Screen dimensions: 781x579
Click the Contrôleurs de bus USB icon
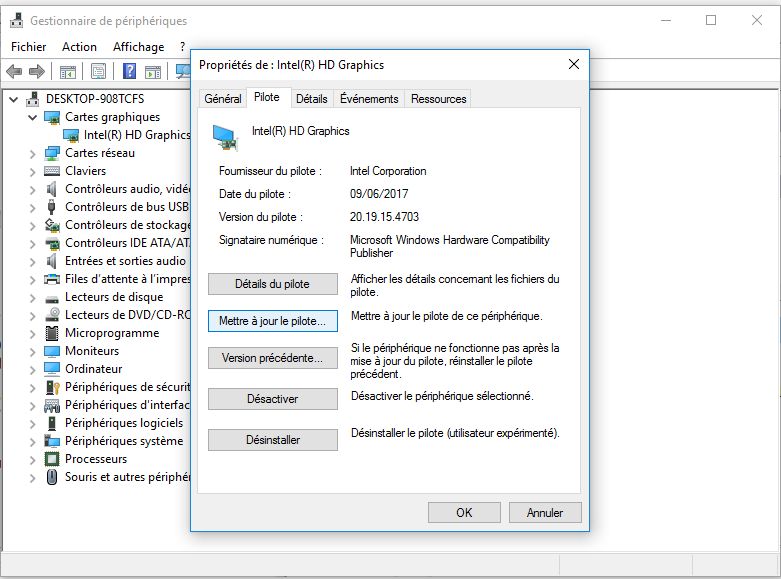(x=51, y=207)
